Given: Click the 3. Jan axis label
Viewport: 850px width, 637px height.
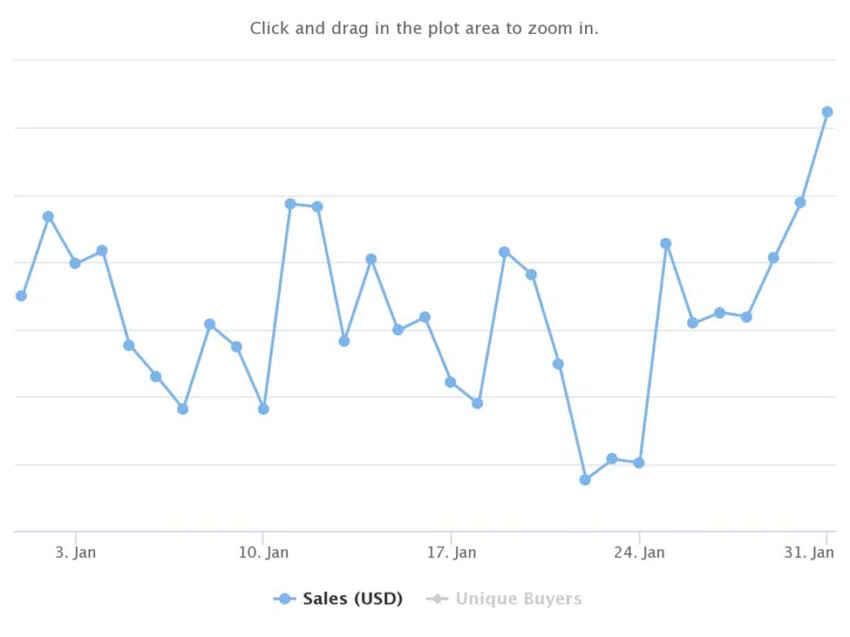Looking at the screenshot, I should coord(75,552).
